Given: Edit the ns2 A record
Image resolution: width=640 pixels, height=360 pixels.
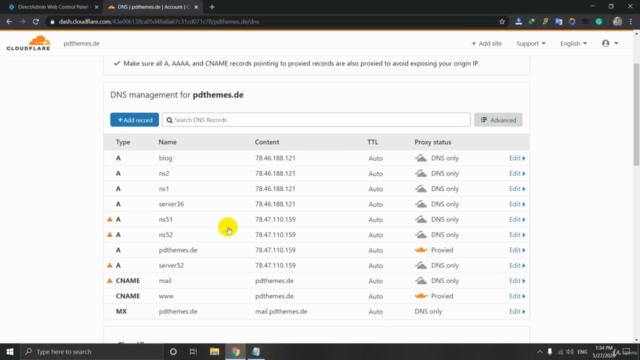Looking at the screenshot, I should (x=517, y=173).
